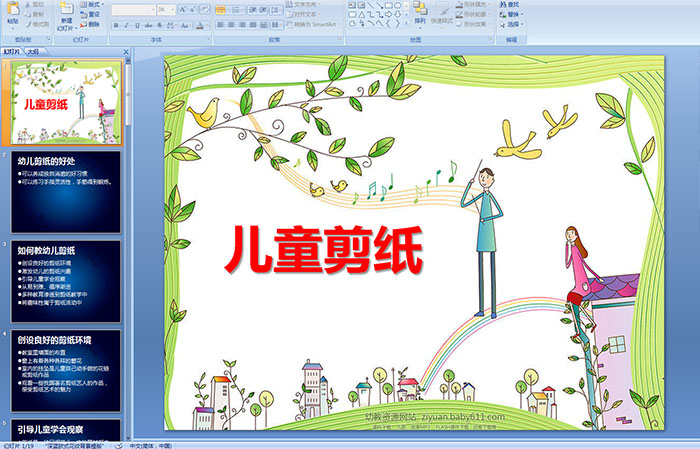
Task: Select the Right Arrow shape
Action: pyautogui.click(x=388, y=15)
